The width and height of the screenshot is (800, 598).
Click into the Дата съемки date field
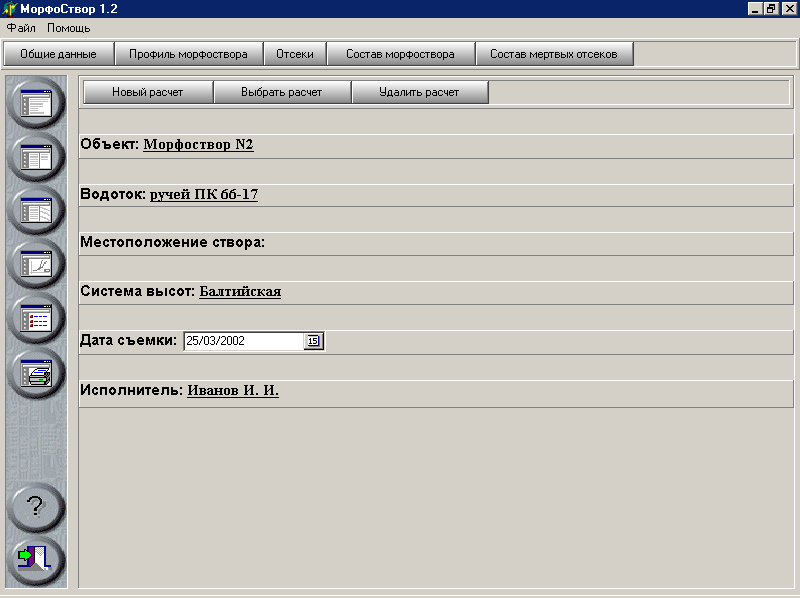pos(244,341)
